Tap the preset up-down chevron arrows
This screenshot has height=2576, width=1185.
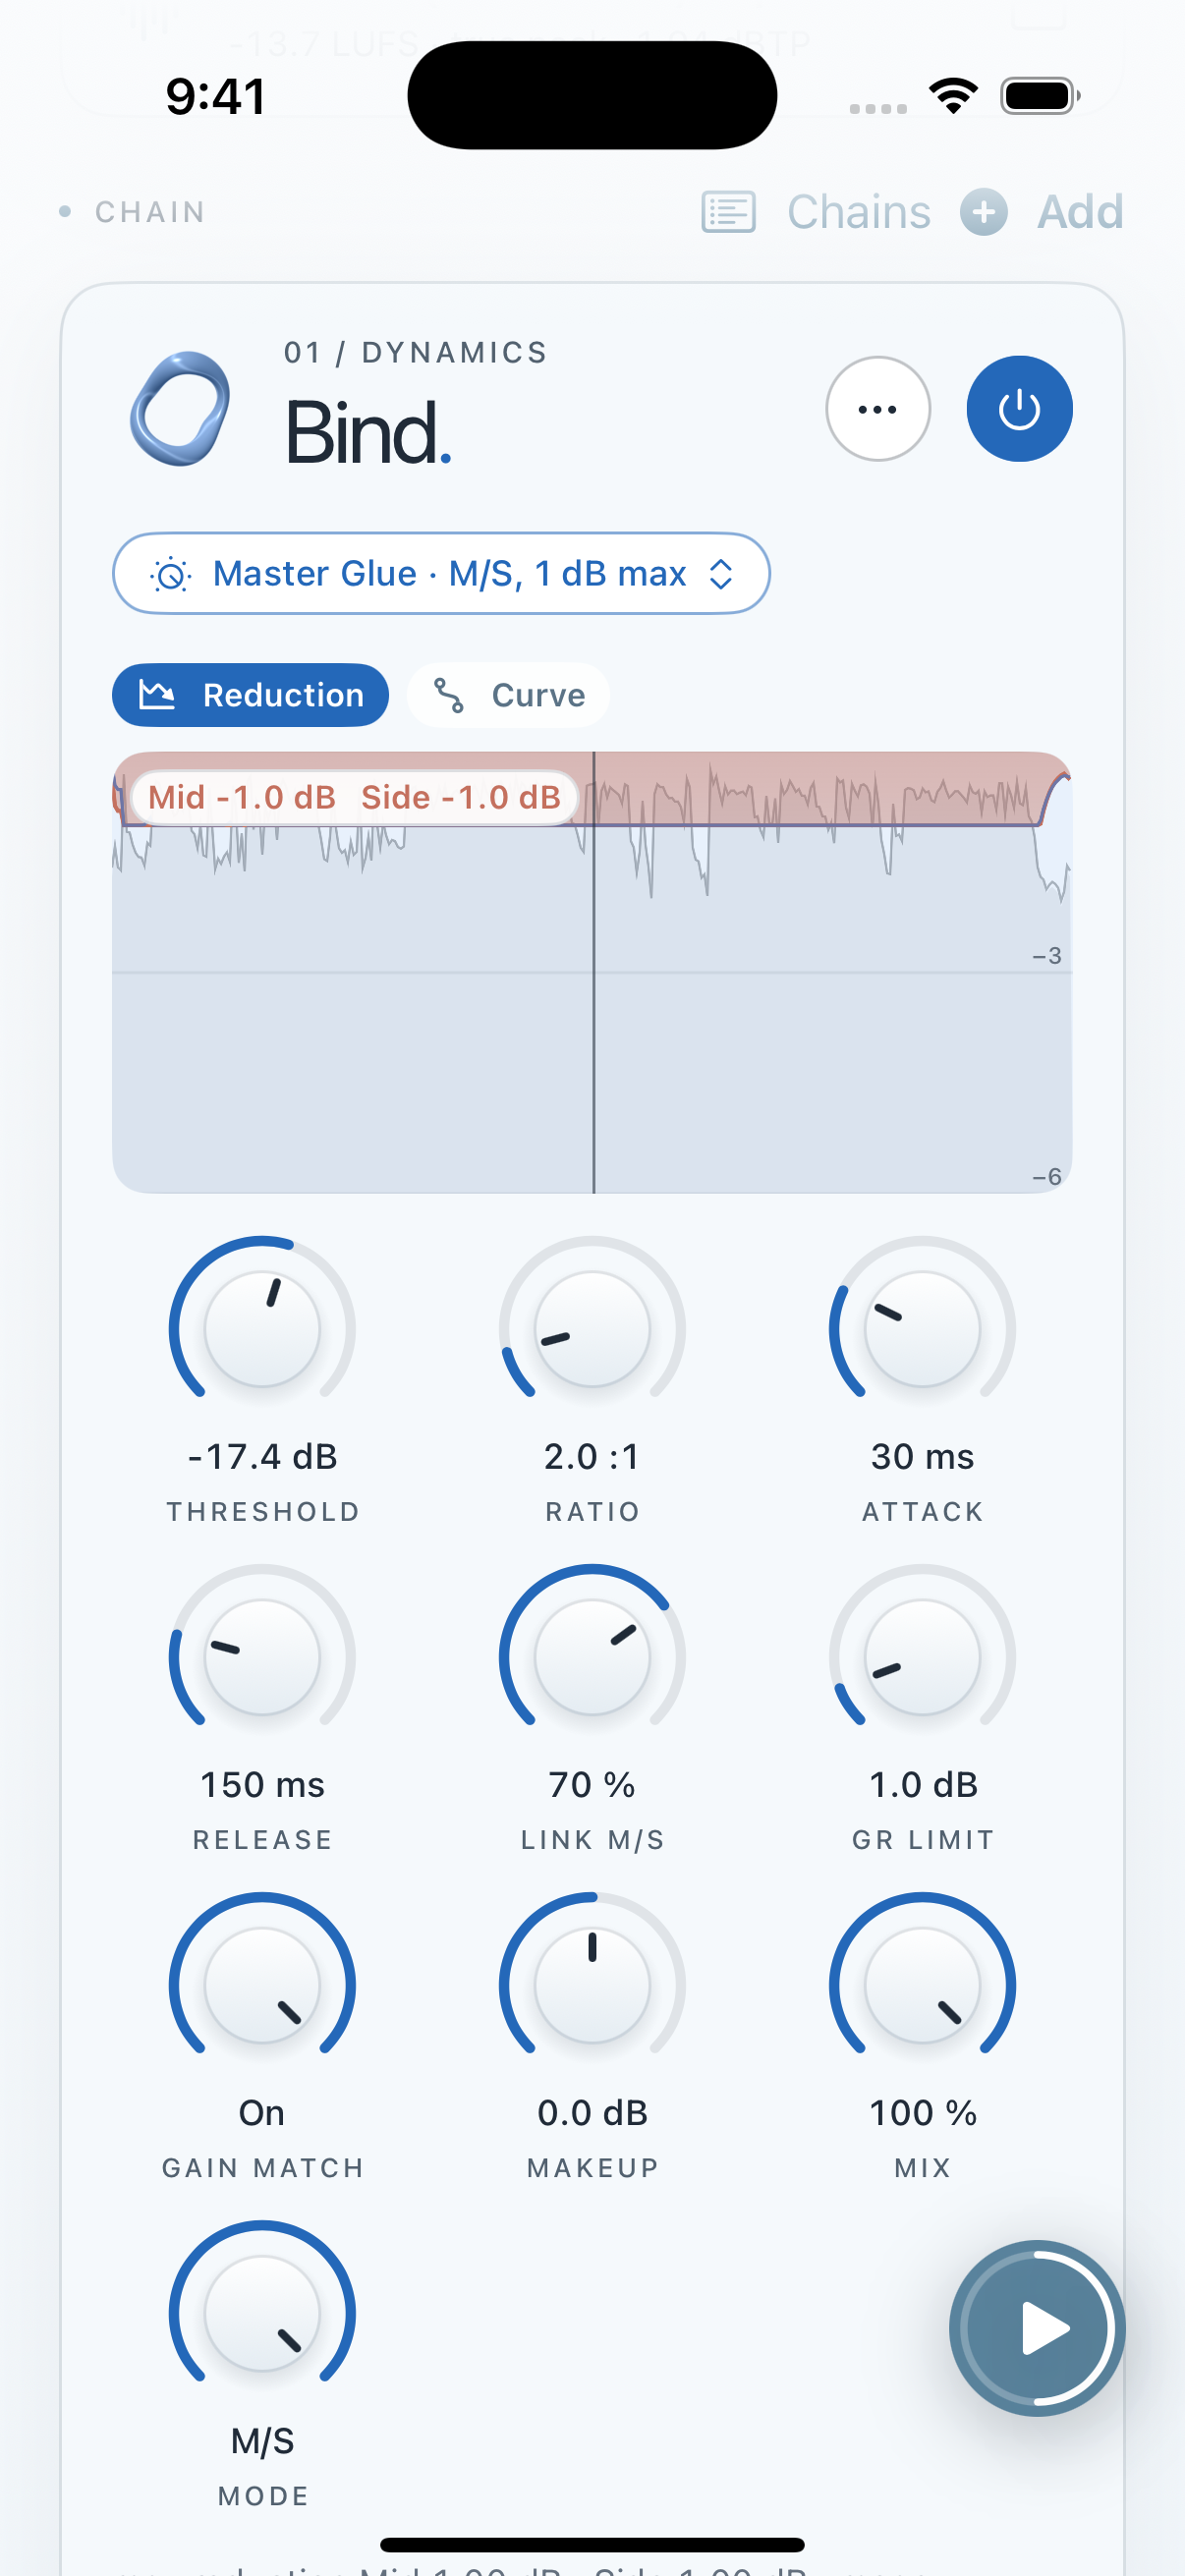tap(721, 574)
